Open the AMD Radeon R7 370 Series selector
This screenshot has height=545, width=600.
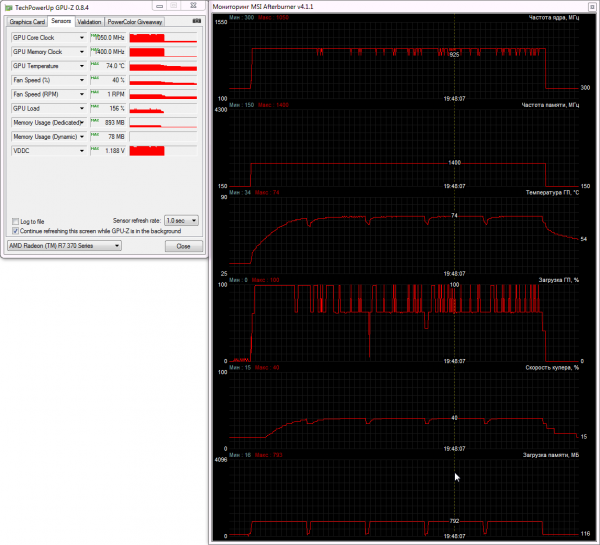pyautogui.click(x=64, y=246)
